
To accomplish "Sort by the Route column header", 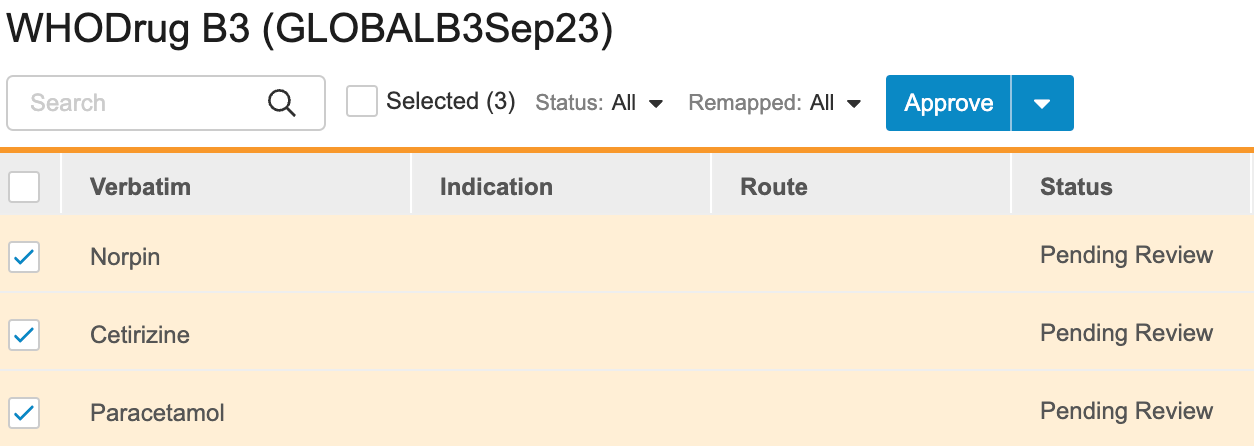I will point(774,187).
